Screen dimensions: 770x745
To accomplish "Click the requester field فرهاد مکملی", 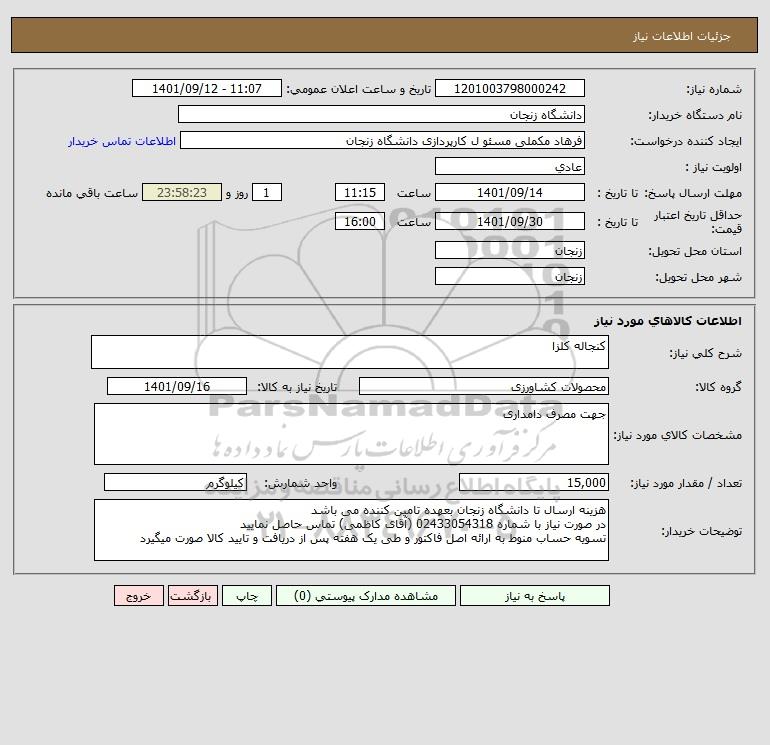I will 383,140.
